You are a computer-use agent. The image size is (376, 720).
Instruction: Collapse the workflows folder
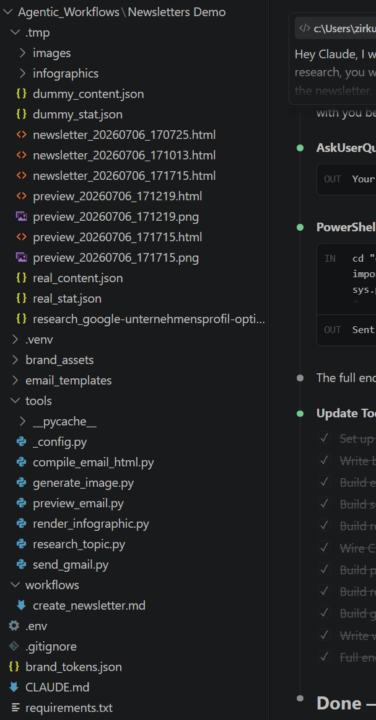15,585
